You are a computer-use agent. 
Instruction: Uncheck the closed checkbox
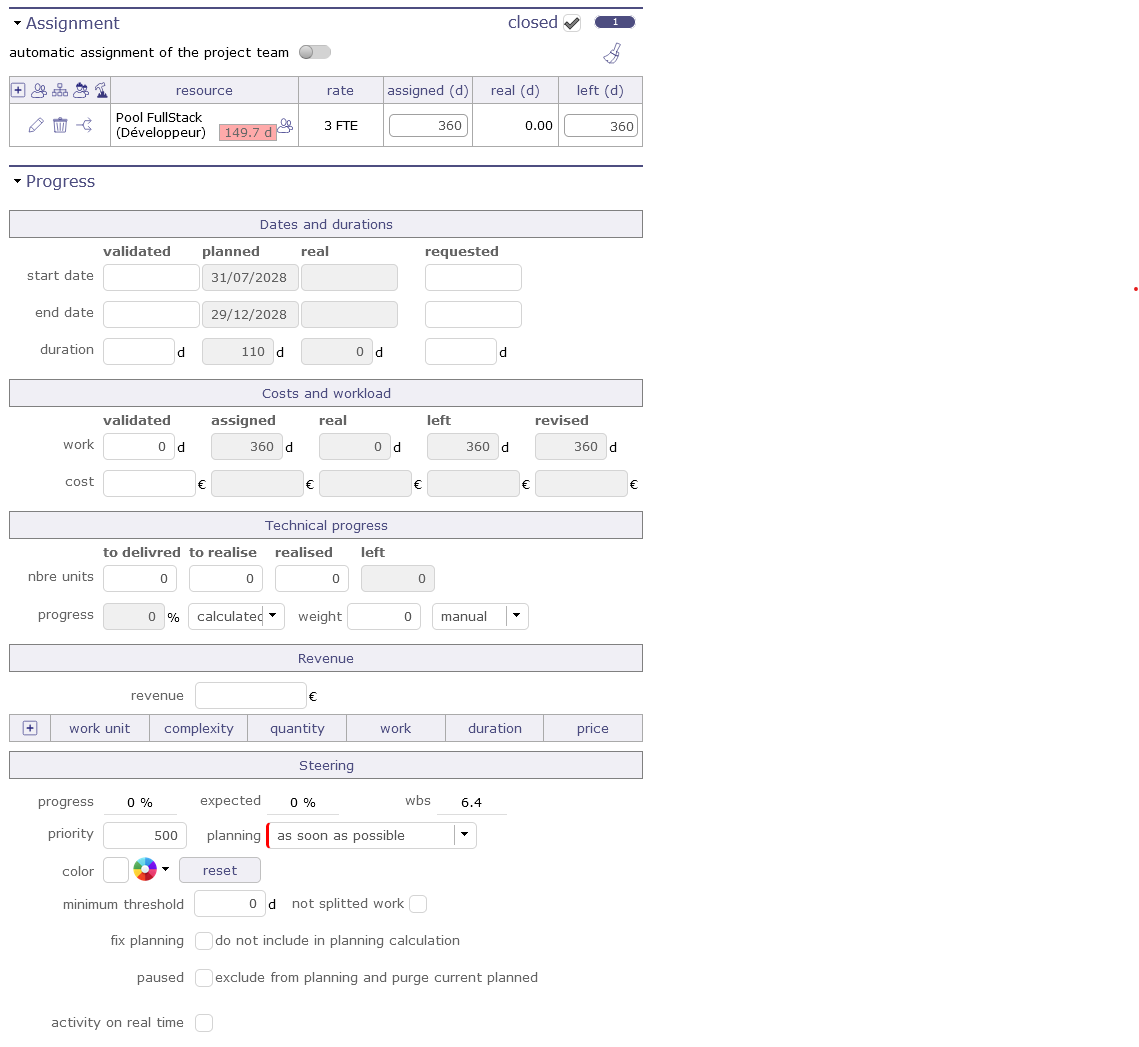pyautogui.click(x=572, y=23)
